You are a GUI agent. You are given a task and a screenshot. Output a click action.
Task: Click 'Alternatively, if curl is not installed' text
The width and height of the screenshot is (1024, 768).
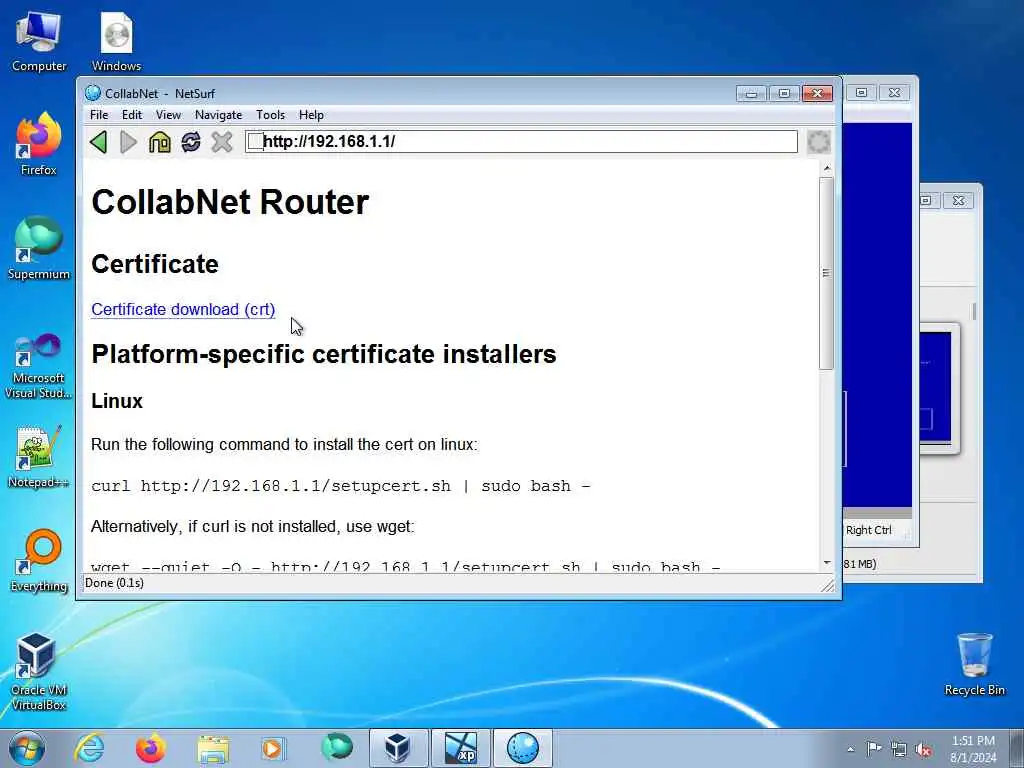253,526
